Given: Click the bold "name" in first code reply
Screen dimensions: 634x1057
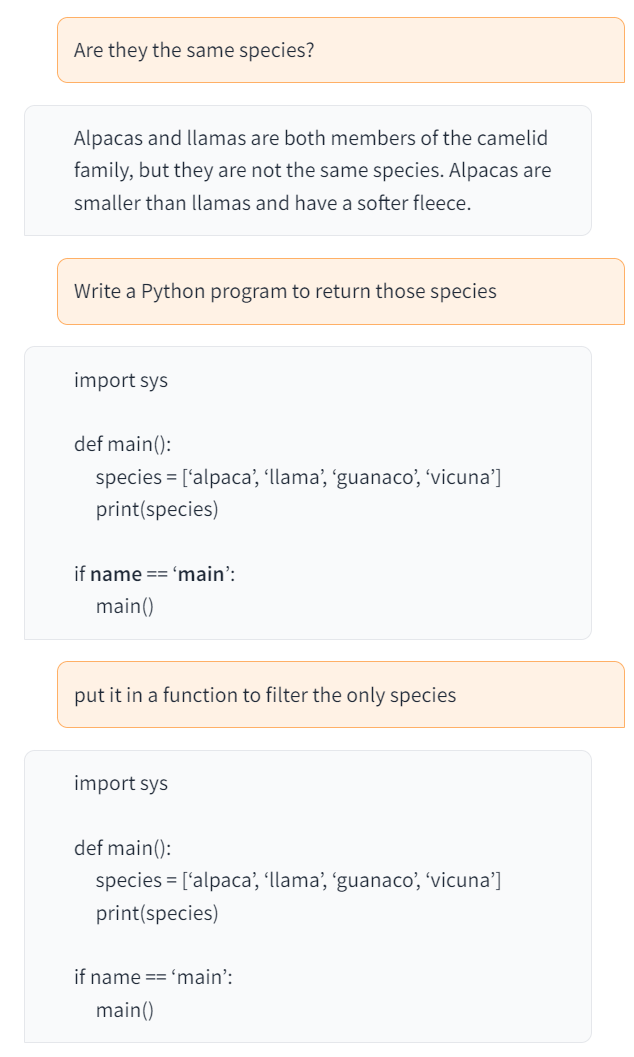Looking at the screenshot, I should (x=116, y=574).
